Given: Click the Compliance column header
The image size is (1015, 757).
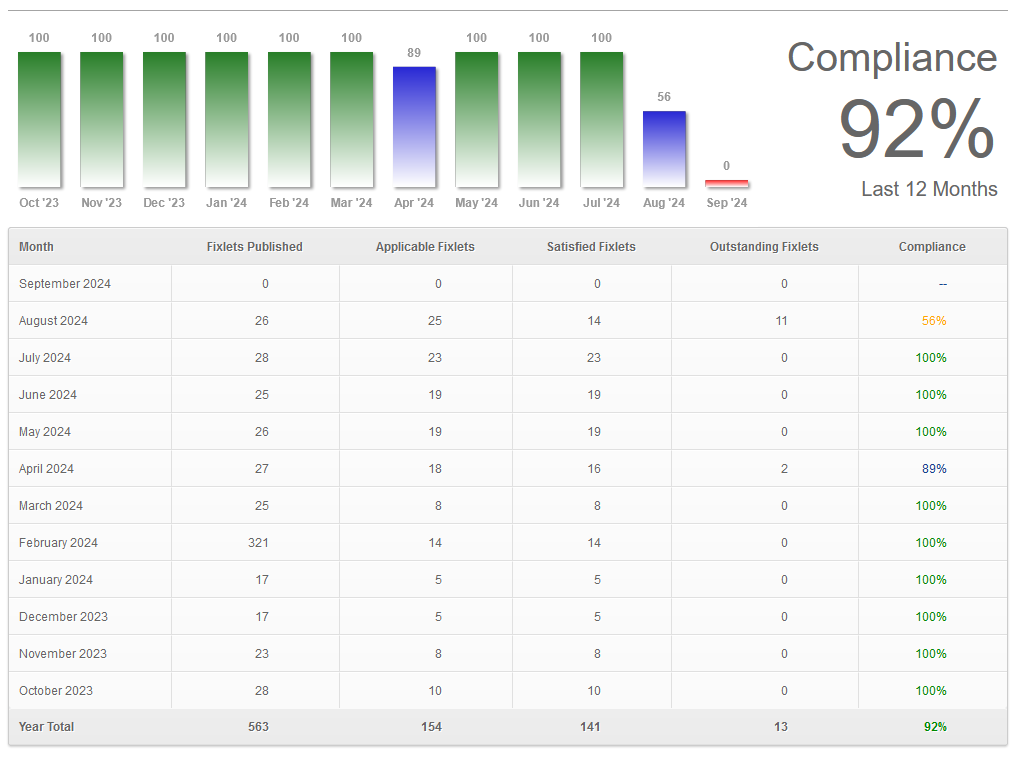Looking at the screenshot, I should [931, 246].
